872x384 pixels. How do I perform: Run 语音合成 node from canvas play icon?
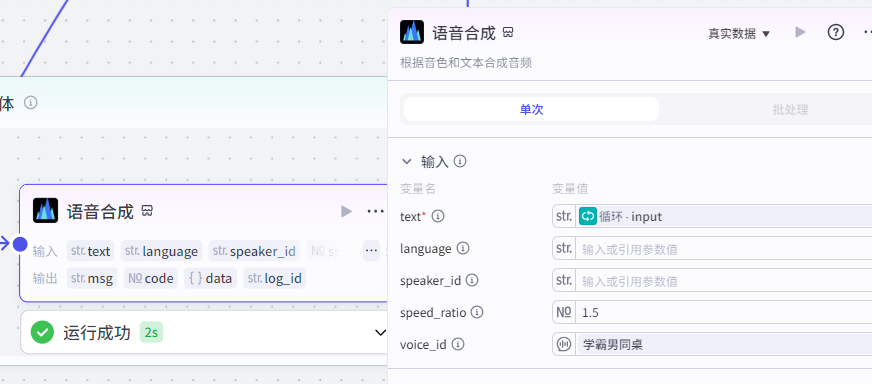click(346, 211)
